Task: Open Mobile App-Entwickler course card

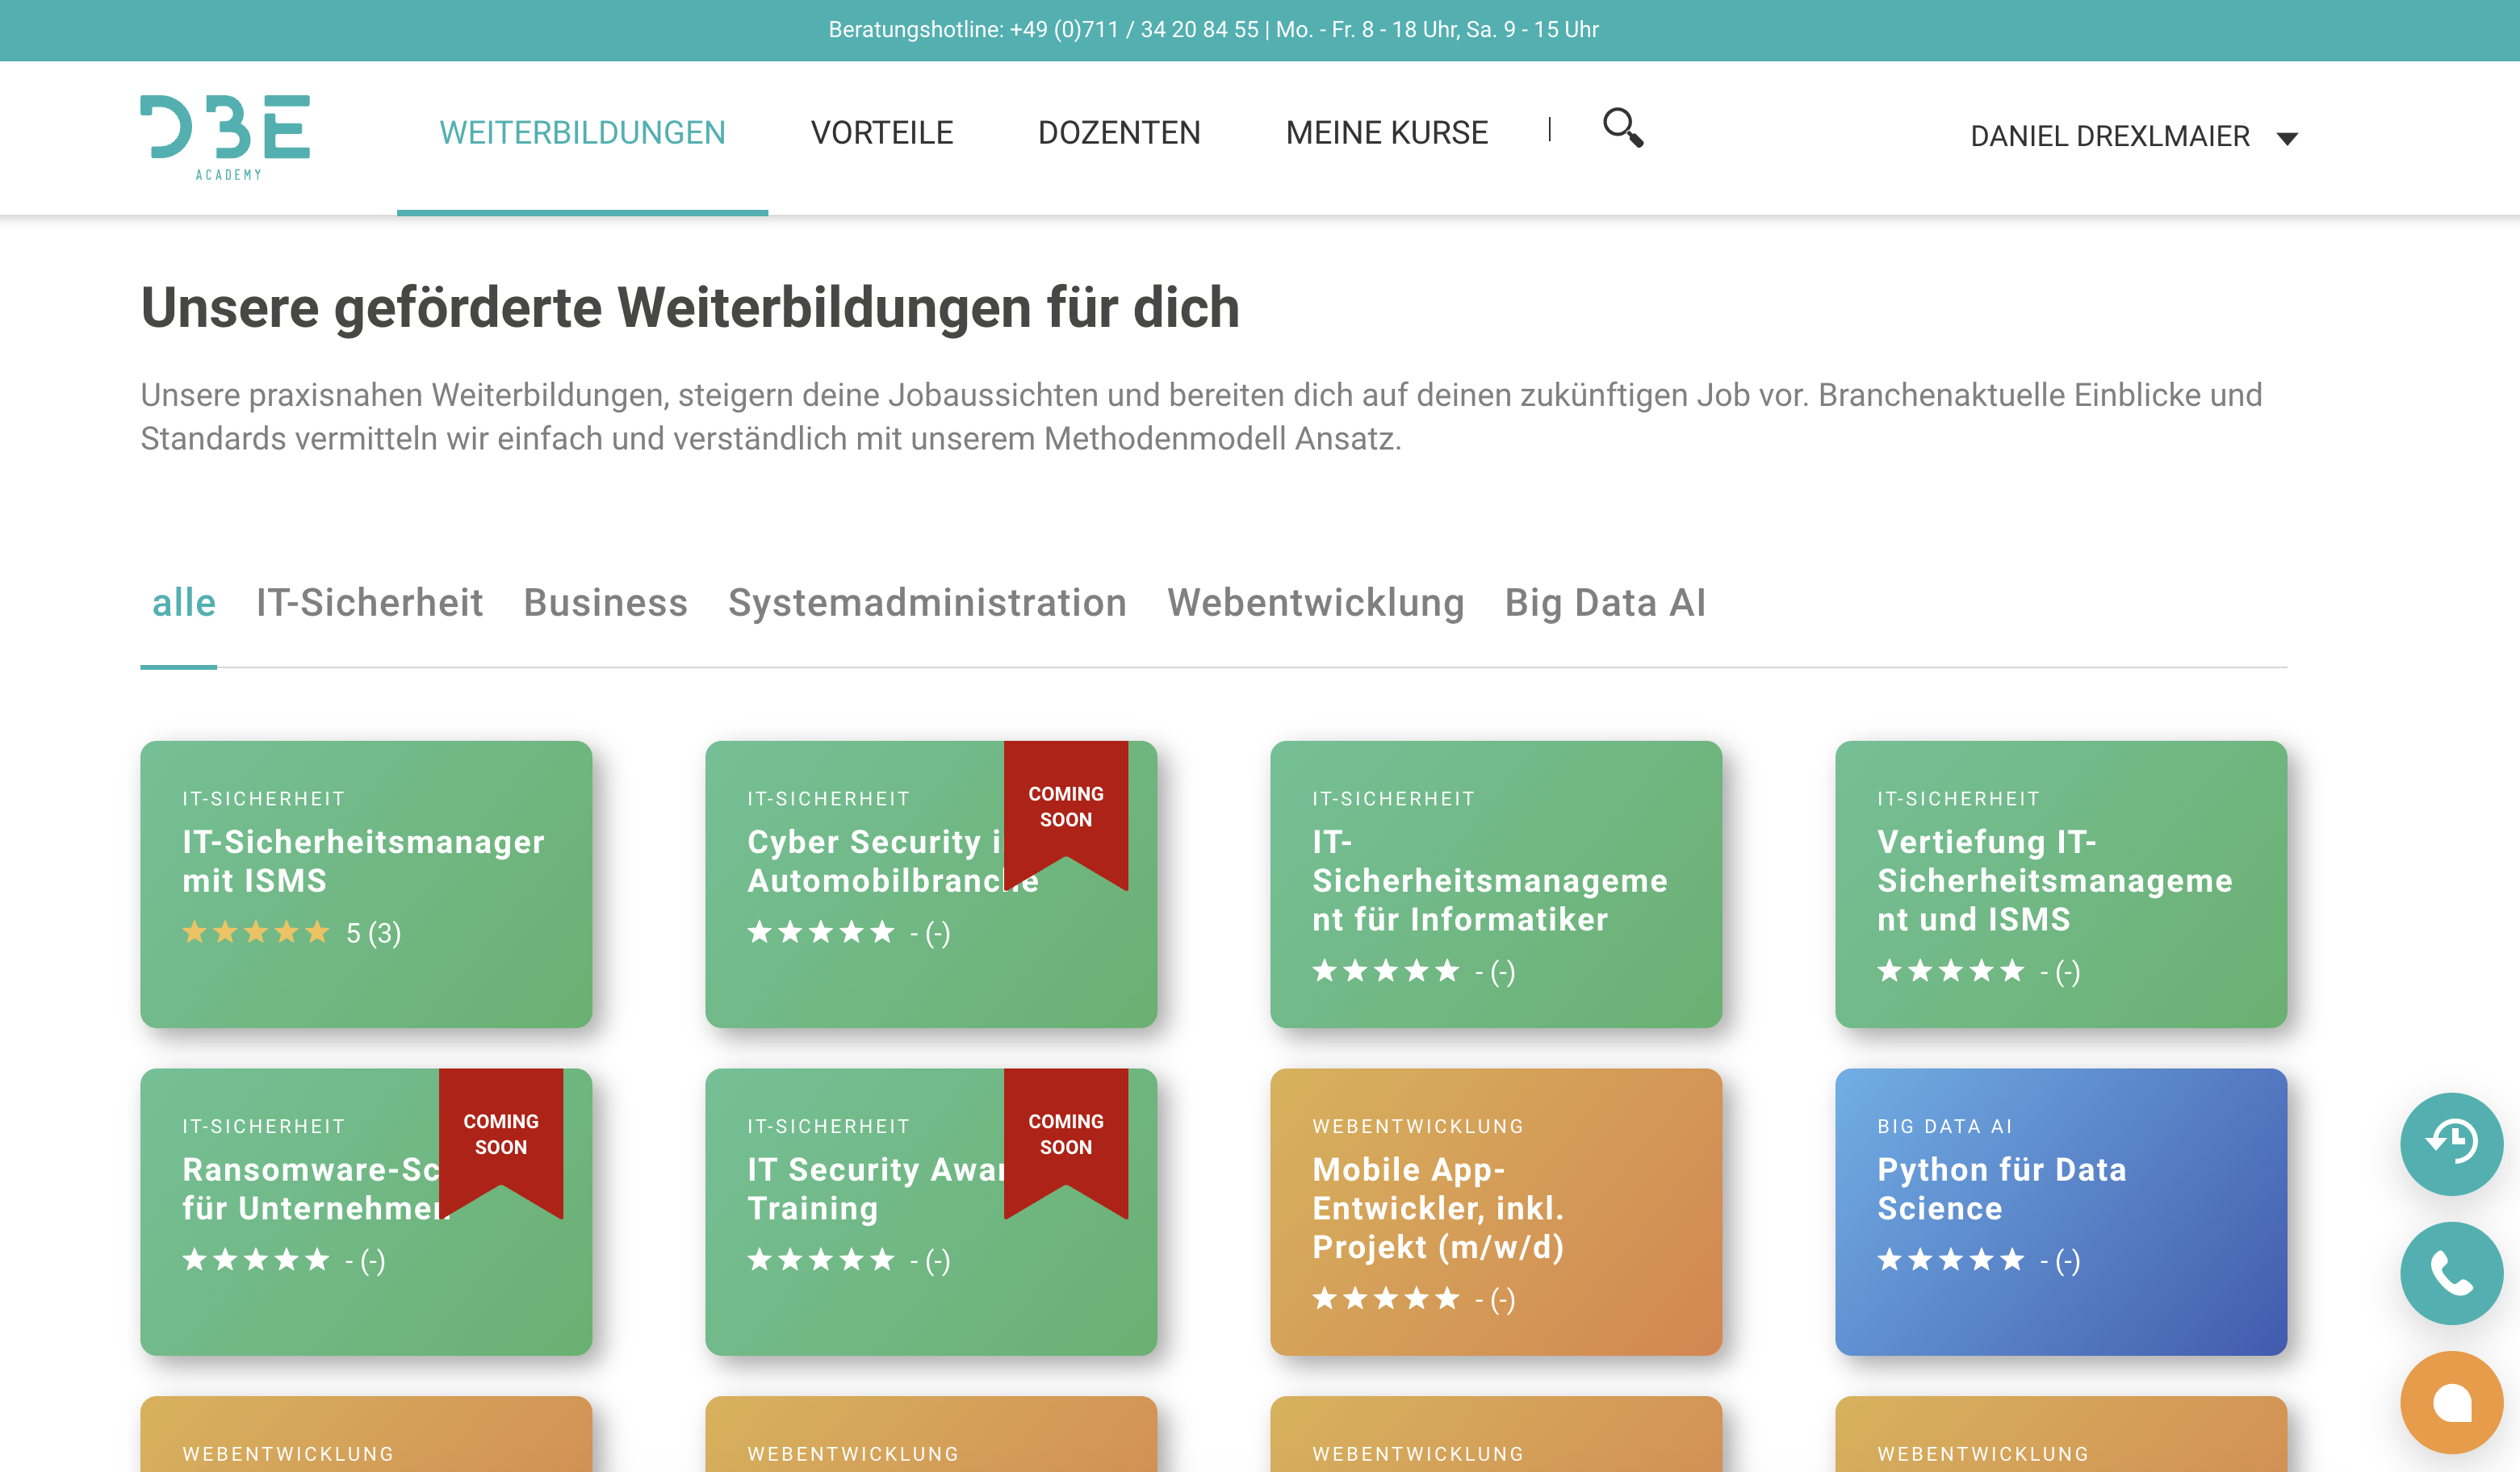Action: point(1495,1211)
